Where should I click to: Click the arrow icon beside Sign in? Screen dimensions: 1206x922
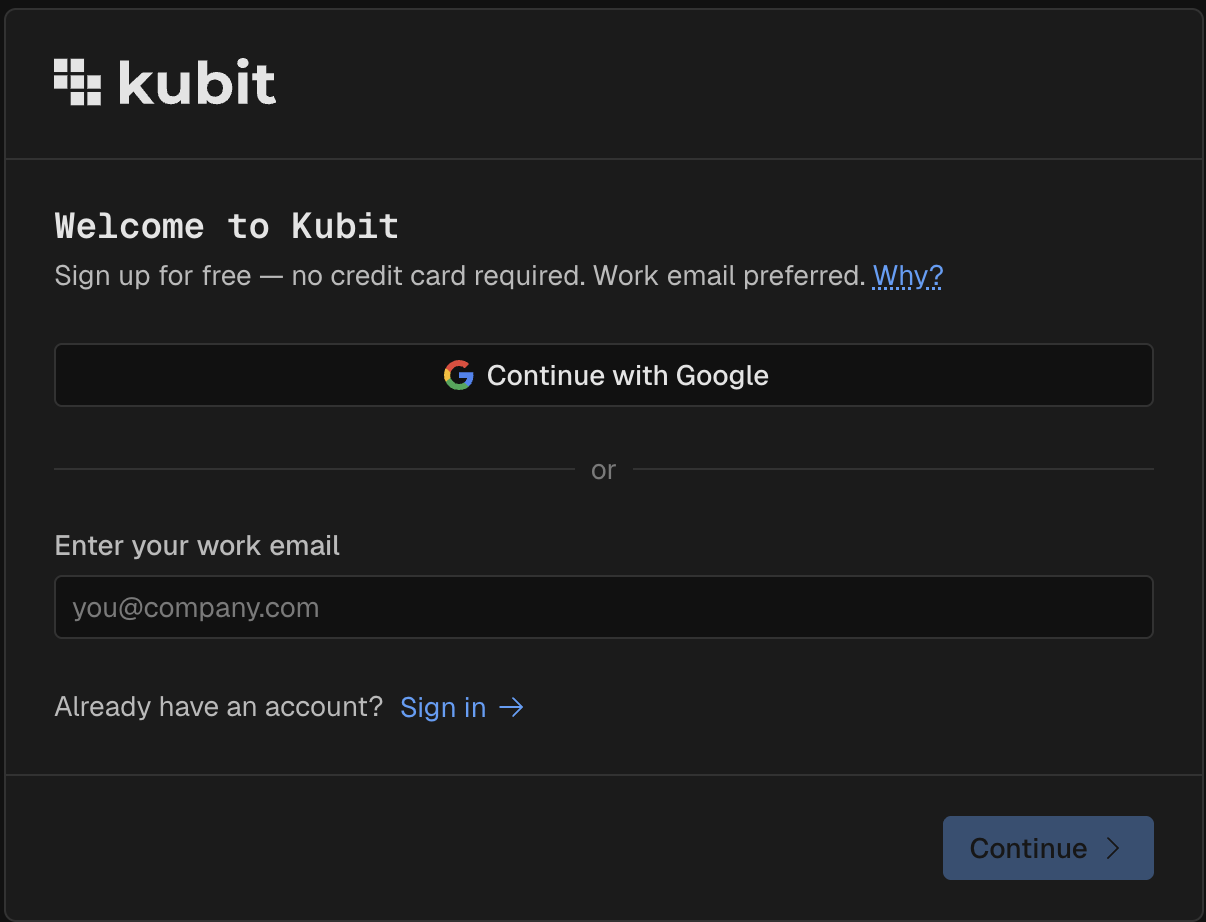tap(511, 708)
